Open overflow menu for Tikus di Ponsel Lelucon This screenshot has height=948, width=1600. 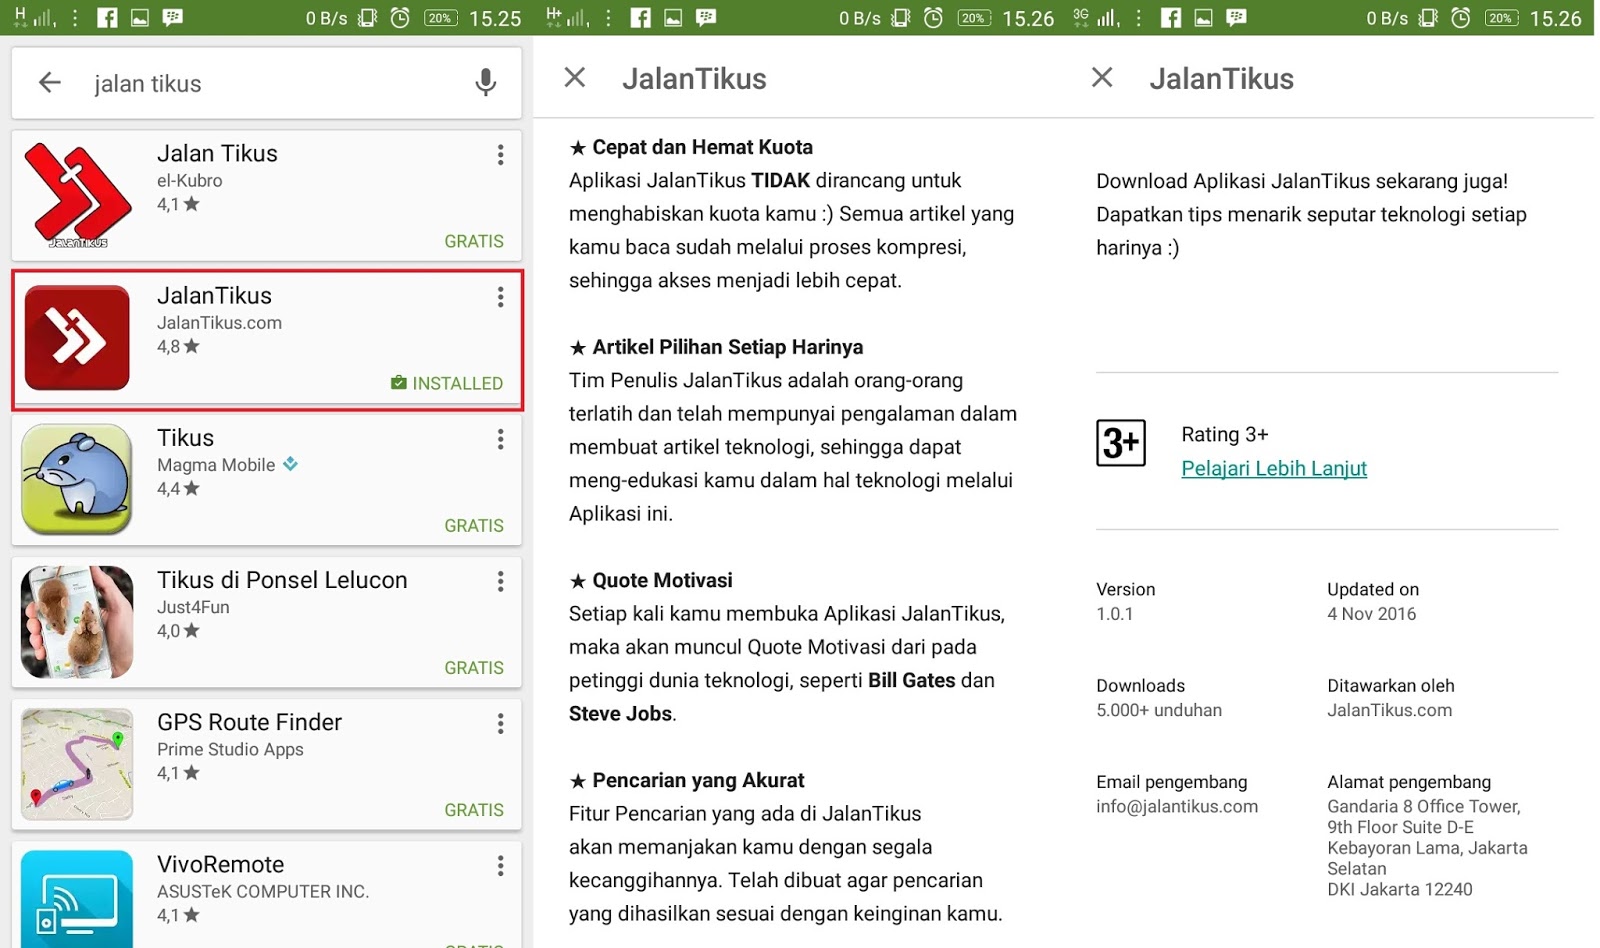pyautogui.click(x=500, y=582)
